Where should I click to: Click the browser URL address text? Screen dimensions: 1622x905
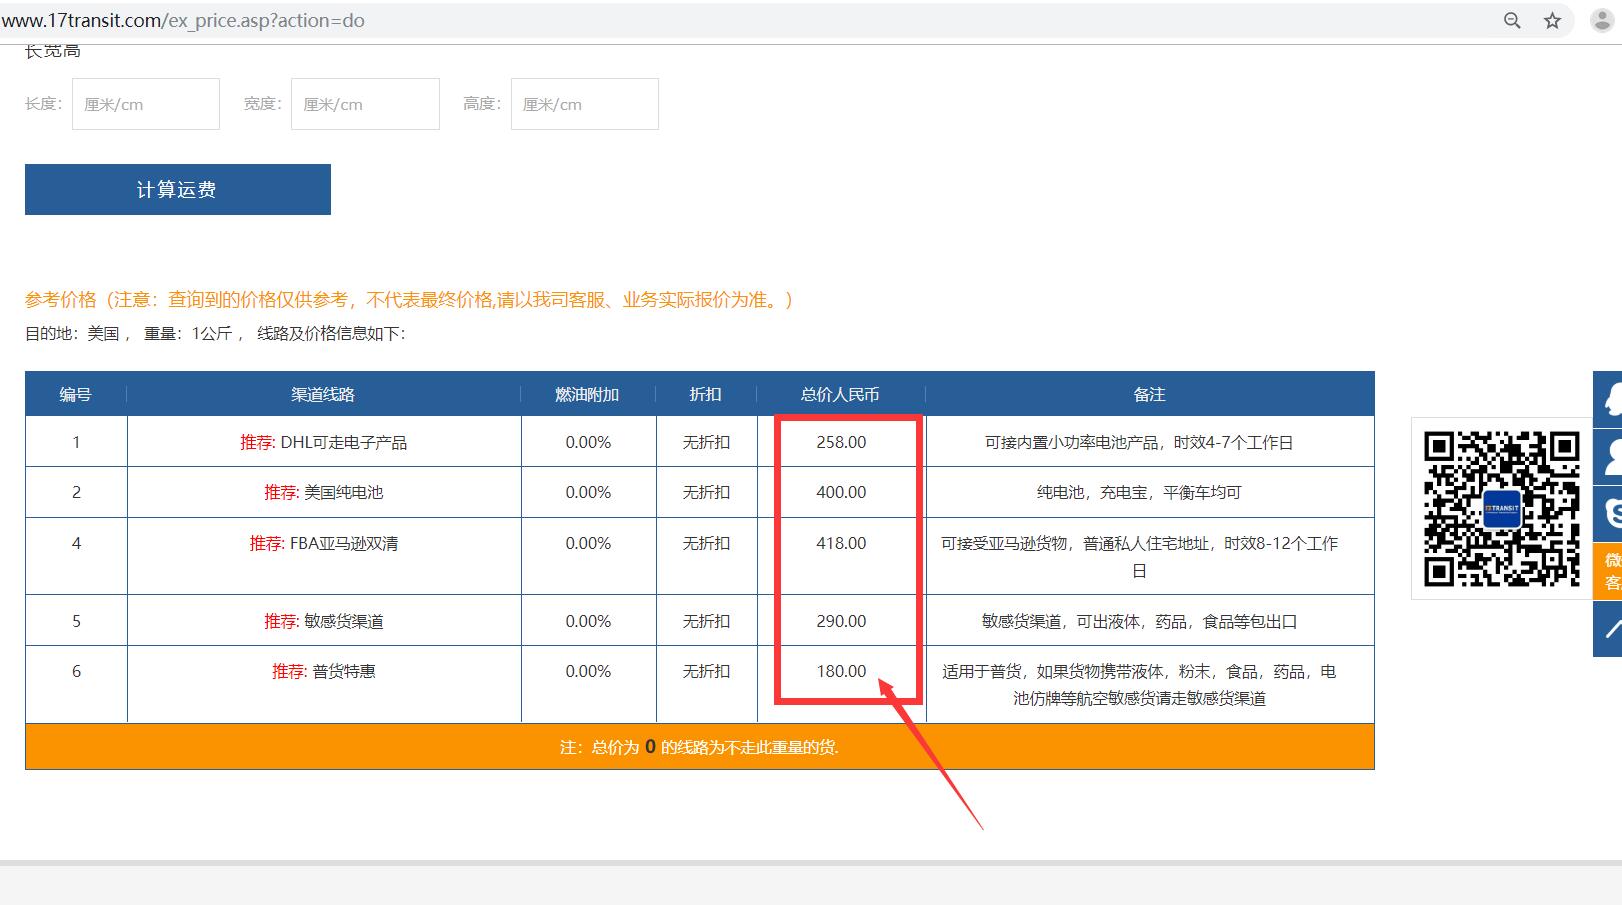[183, 21]
